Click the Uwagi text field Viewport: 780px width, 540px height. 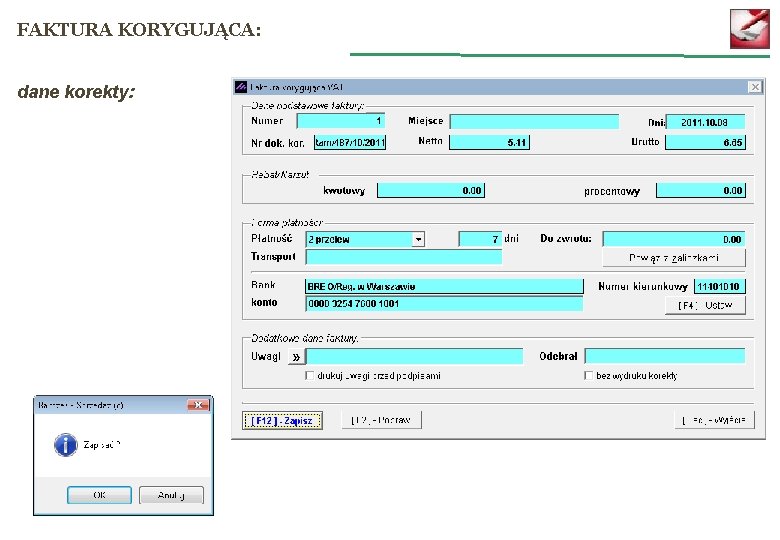(414, 357)
